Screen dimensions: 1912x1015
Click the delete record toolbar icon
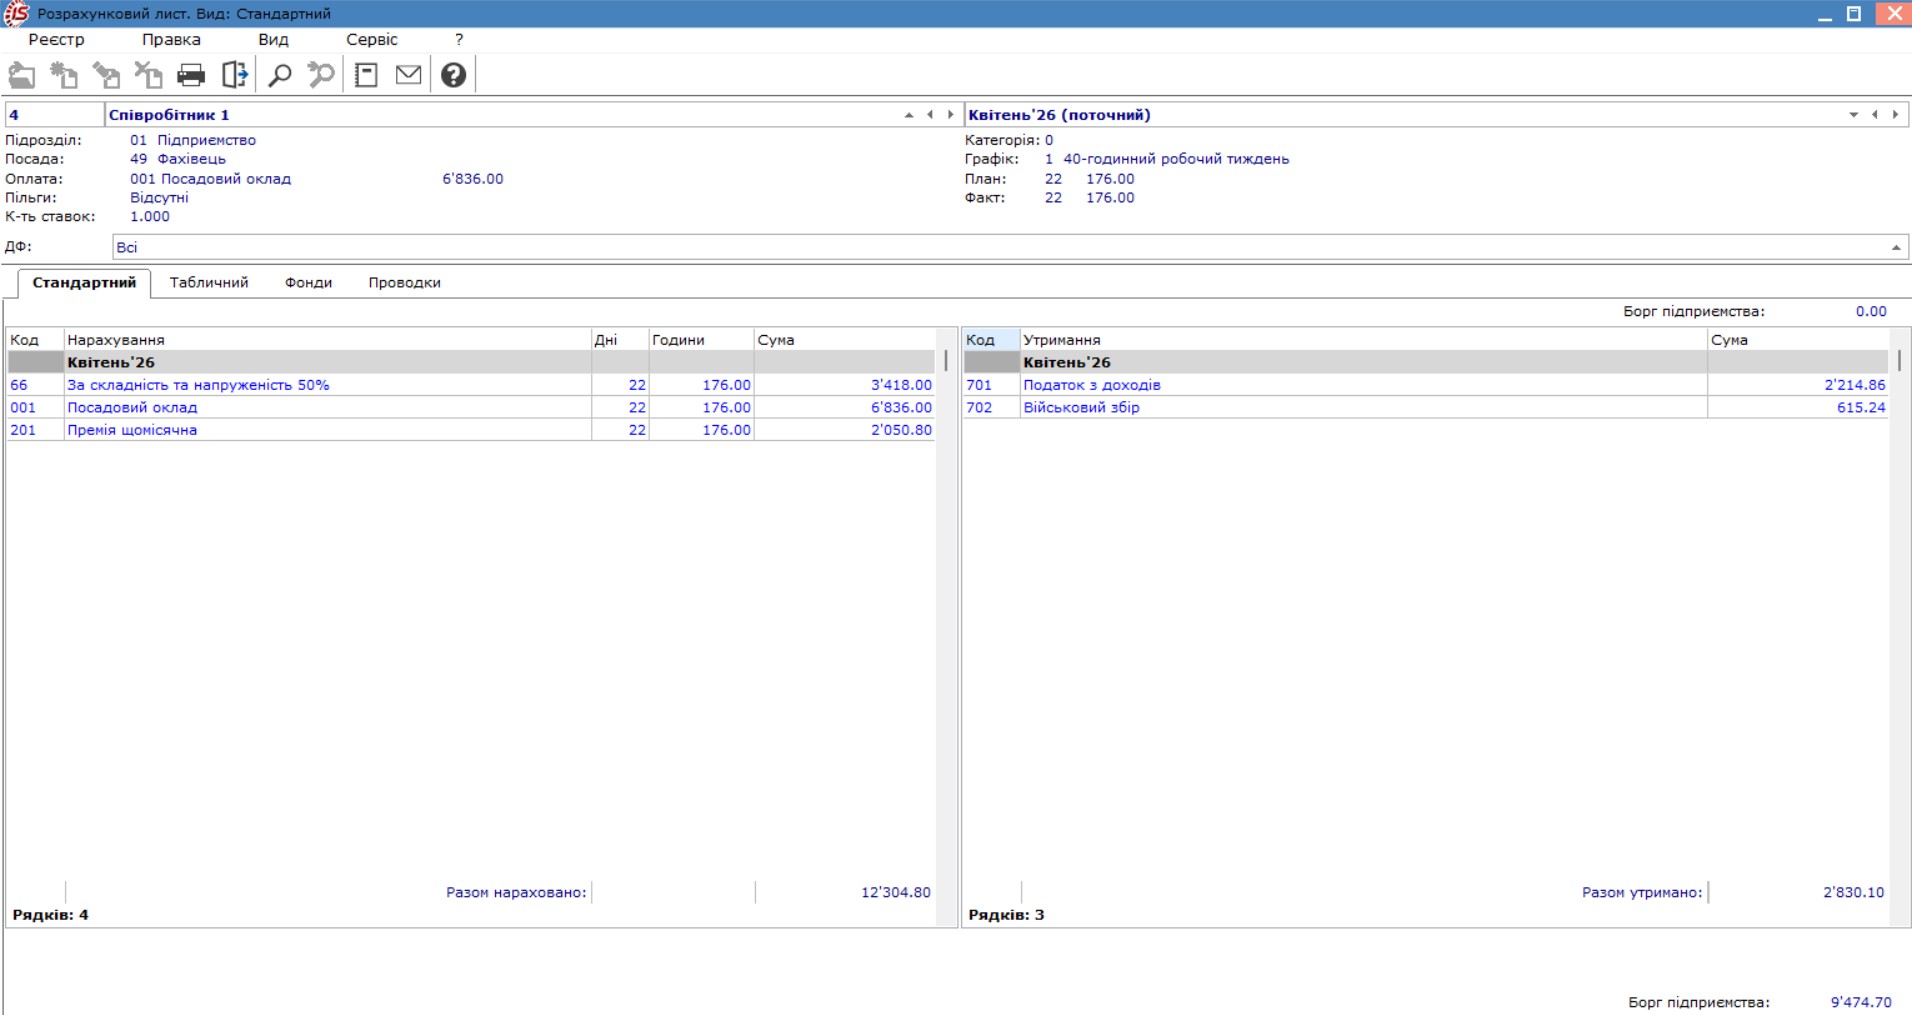point(148,75)
